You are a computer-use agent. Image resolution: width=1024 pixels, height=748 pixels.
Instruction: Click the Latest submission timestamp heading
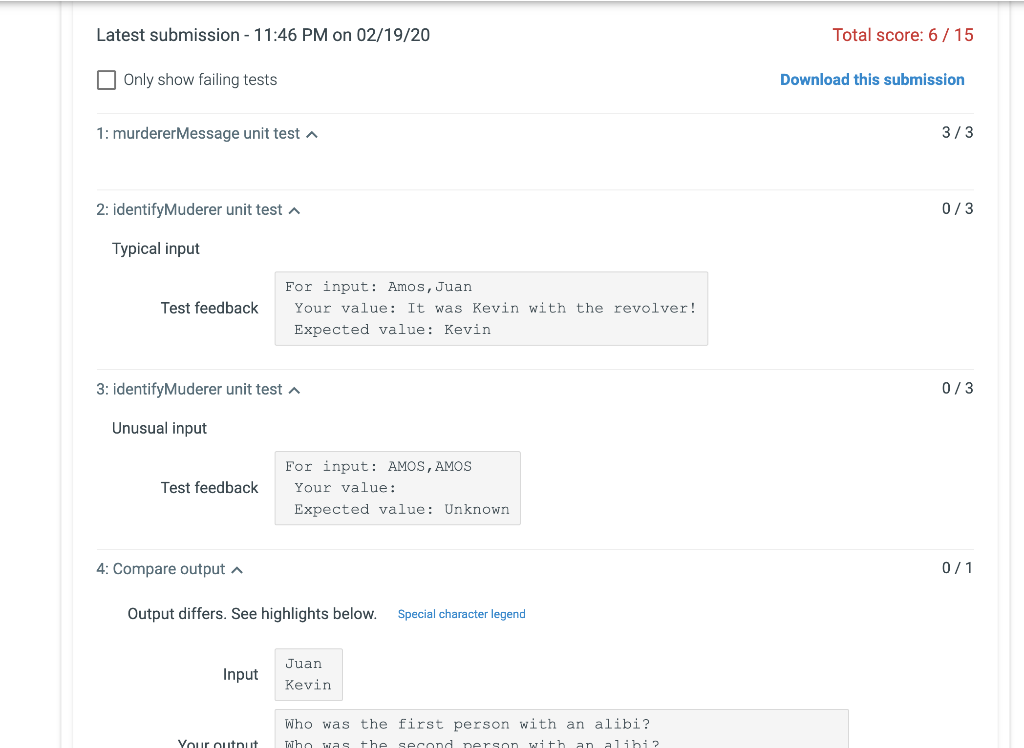pos(263,35)
